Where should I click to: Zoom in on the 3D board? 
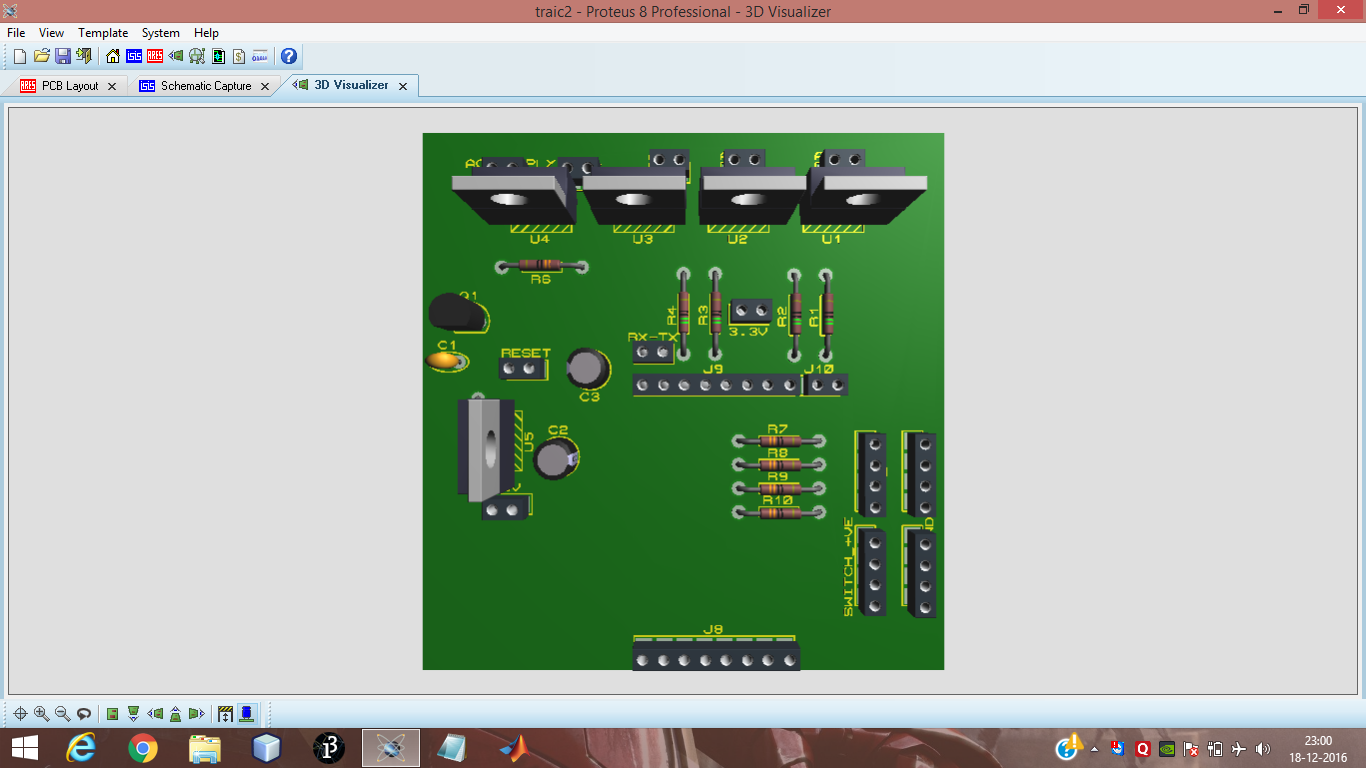(x=41, y=714)
